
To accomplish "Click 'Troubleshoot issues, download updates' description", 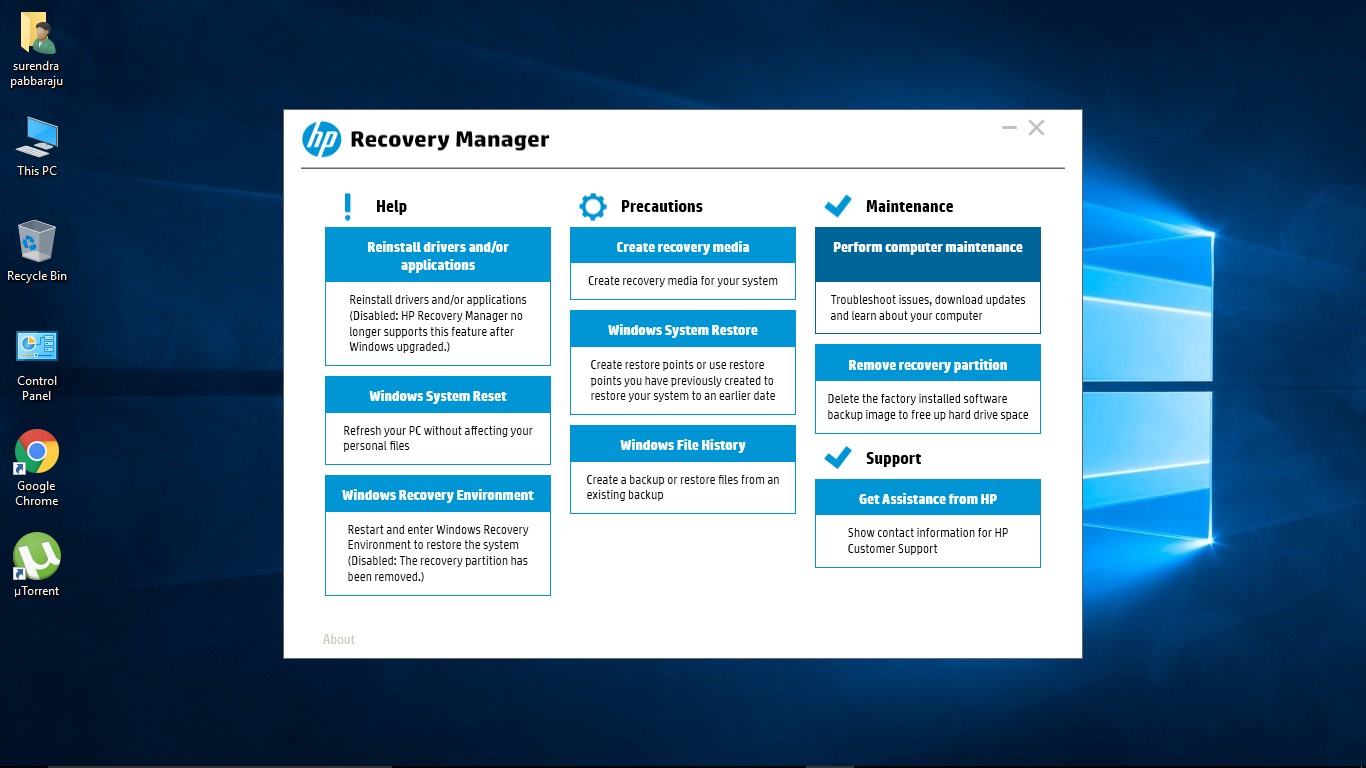I will (x=928, y=307).
